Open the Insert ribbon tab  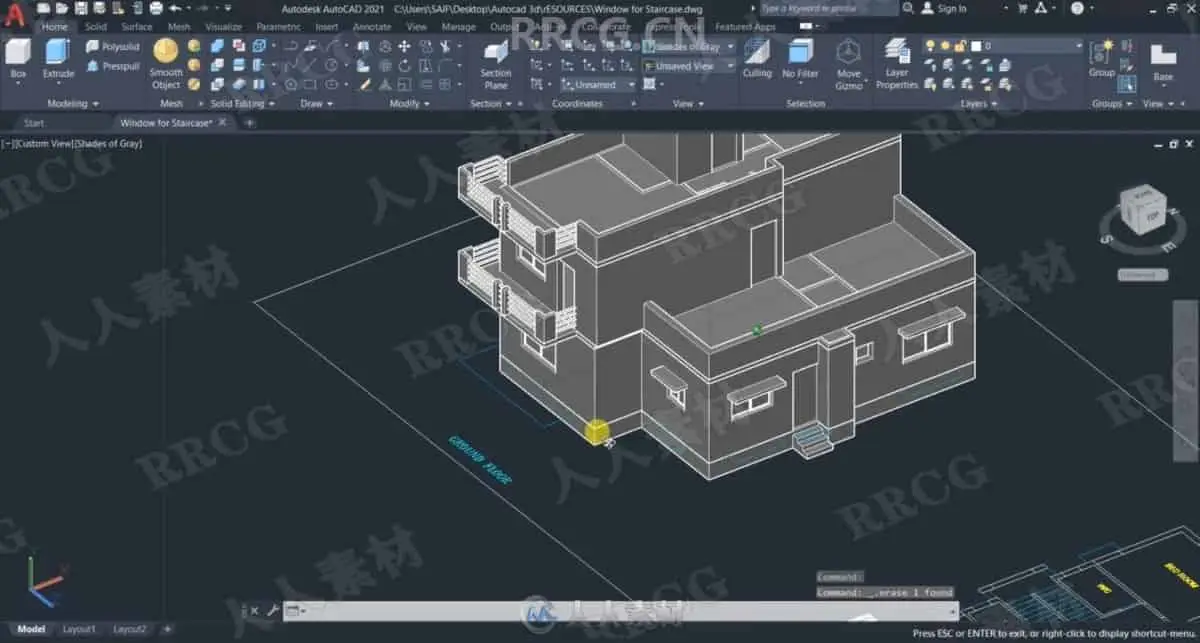coord(327,27)
